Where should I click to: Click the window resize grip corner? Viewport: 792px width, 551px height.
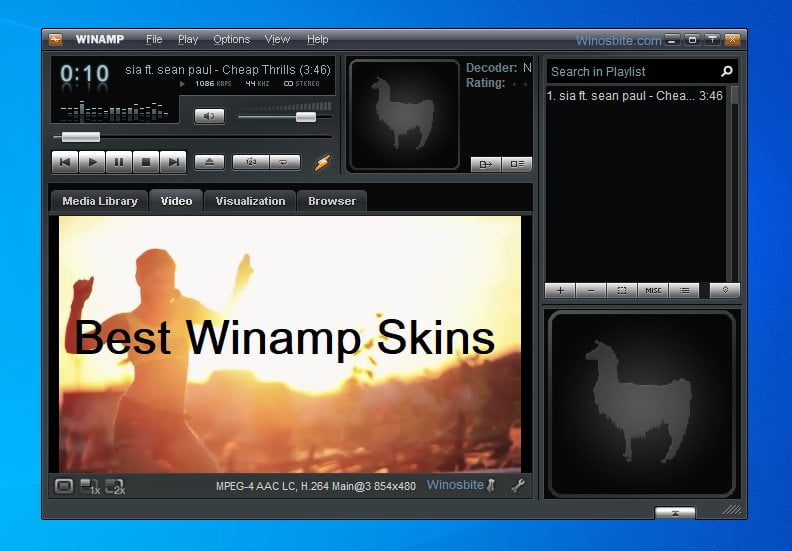[x=732, y=510]
